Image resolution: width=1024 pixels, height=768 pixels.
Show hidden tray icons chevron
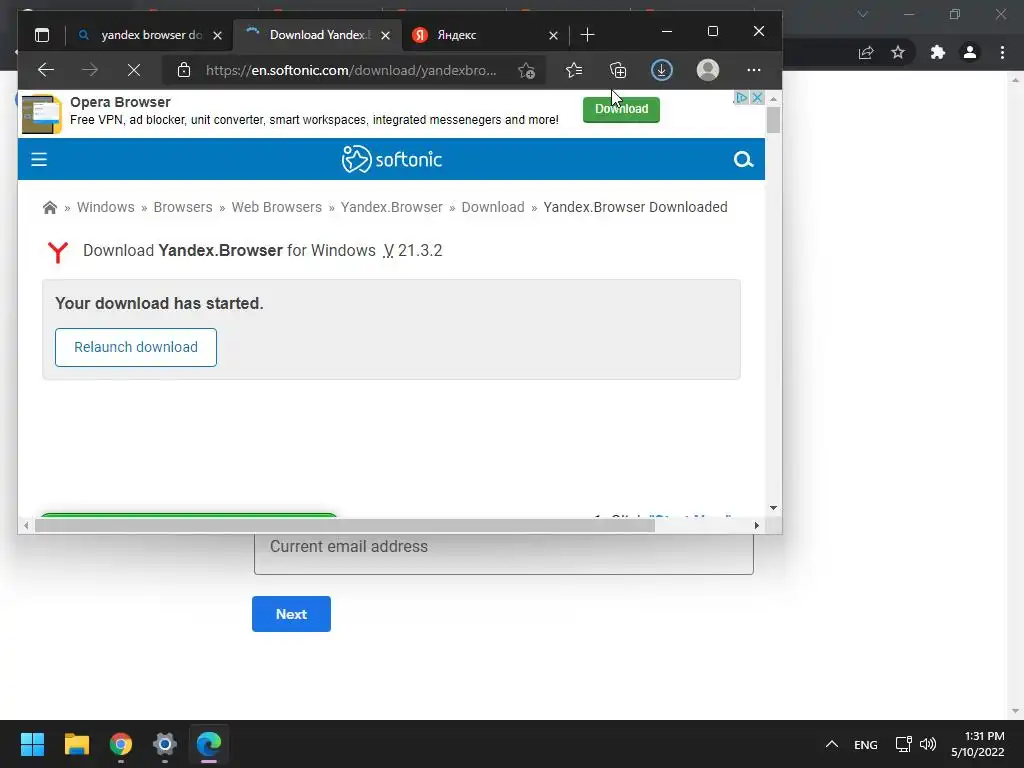pos(831,744)
